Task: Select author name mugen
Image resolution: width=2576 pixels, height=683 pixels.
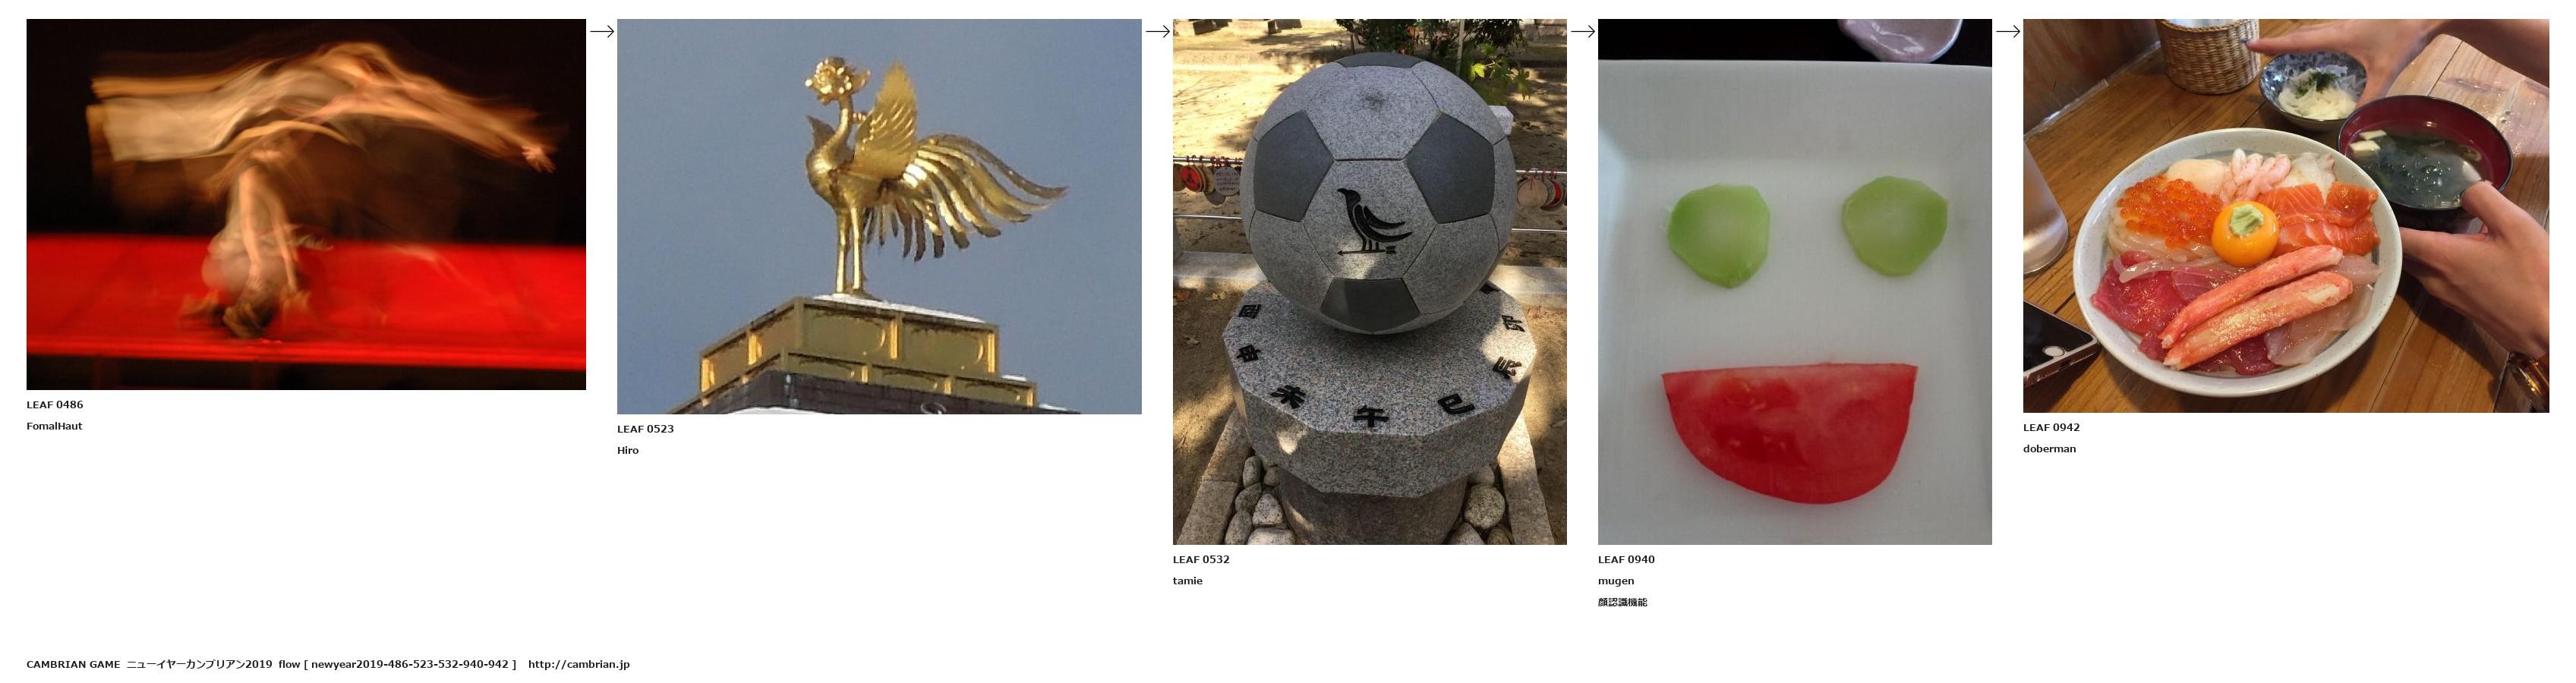Action: [1616, 581]
